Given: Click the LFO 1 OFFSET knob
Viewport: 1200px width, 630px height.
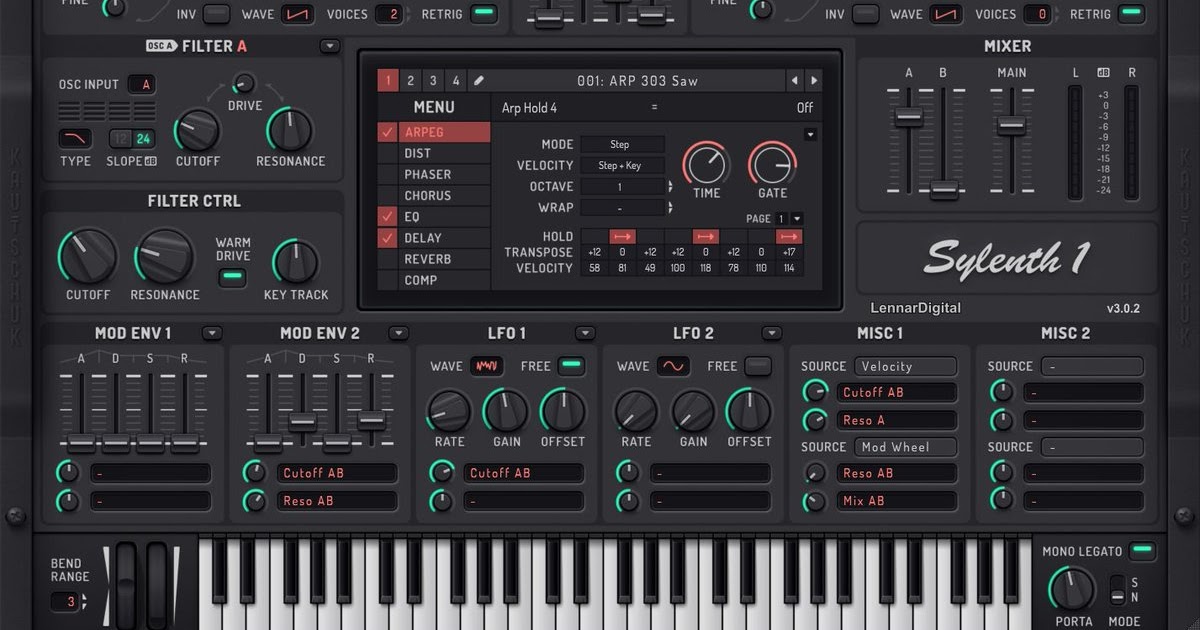Looking at the screenshot, I should (563, 411).
